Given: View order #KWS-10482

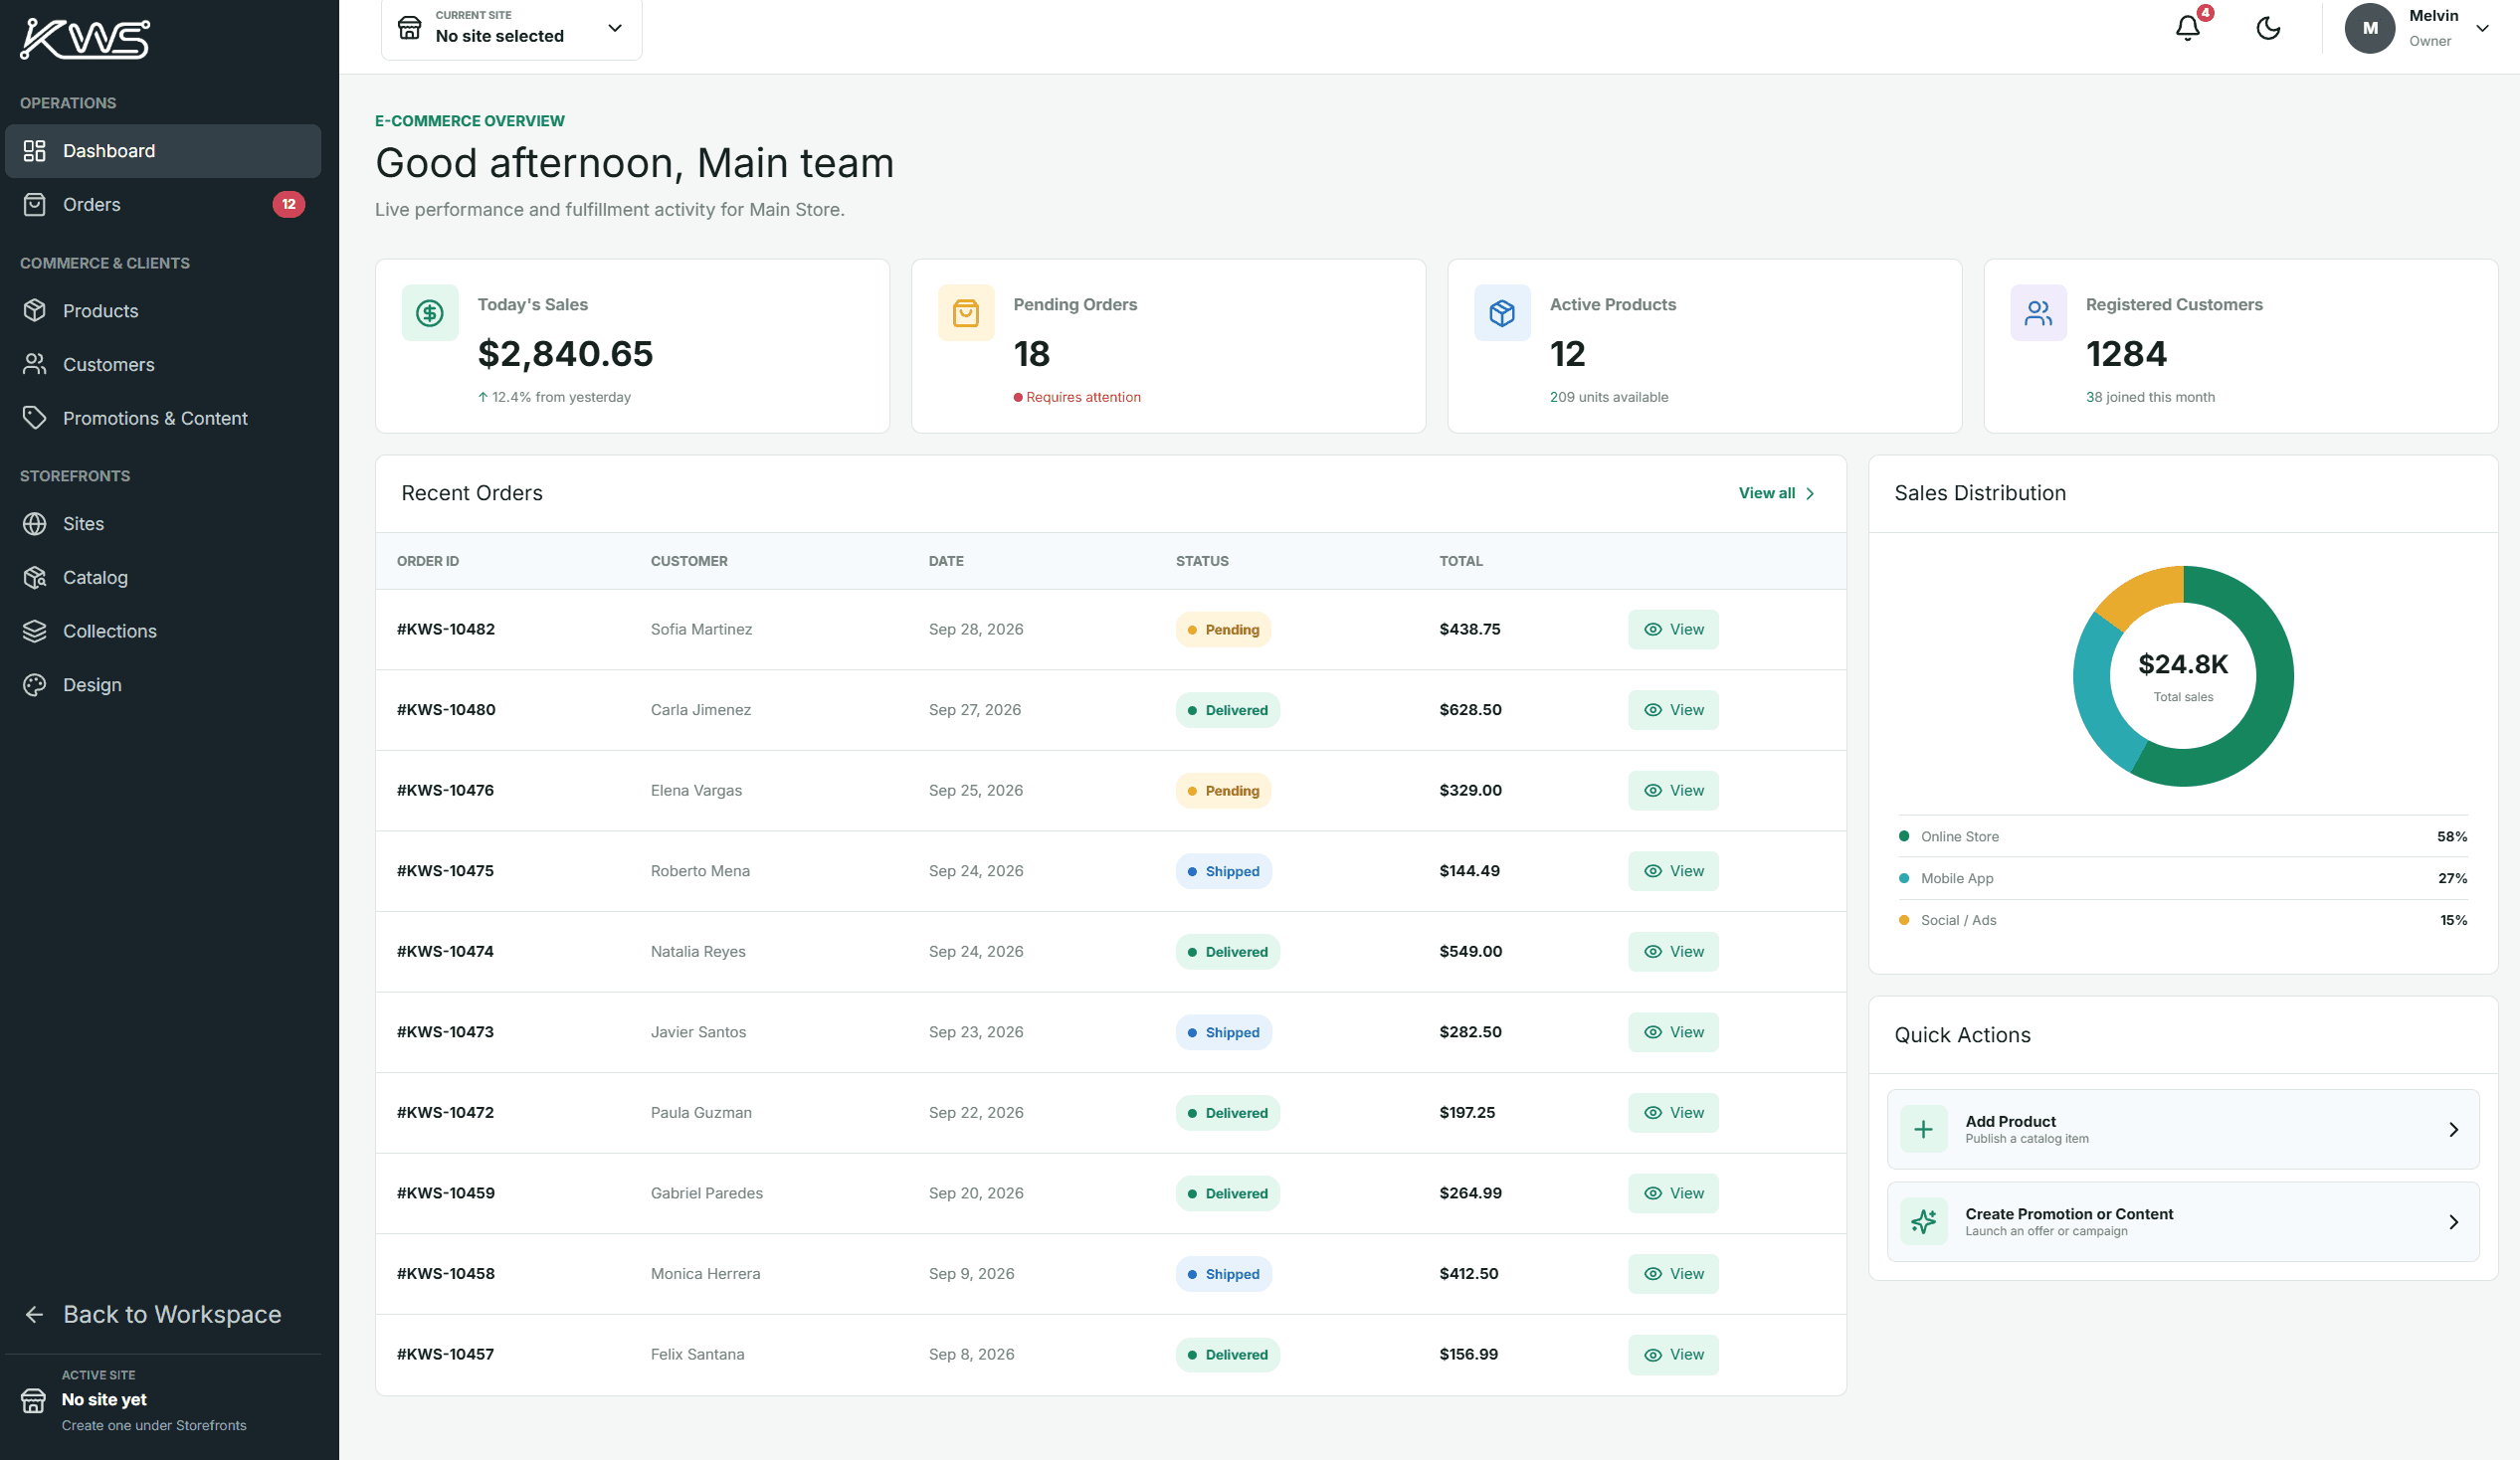Looking at the screenshot, I should click(1673, 629).
